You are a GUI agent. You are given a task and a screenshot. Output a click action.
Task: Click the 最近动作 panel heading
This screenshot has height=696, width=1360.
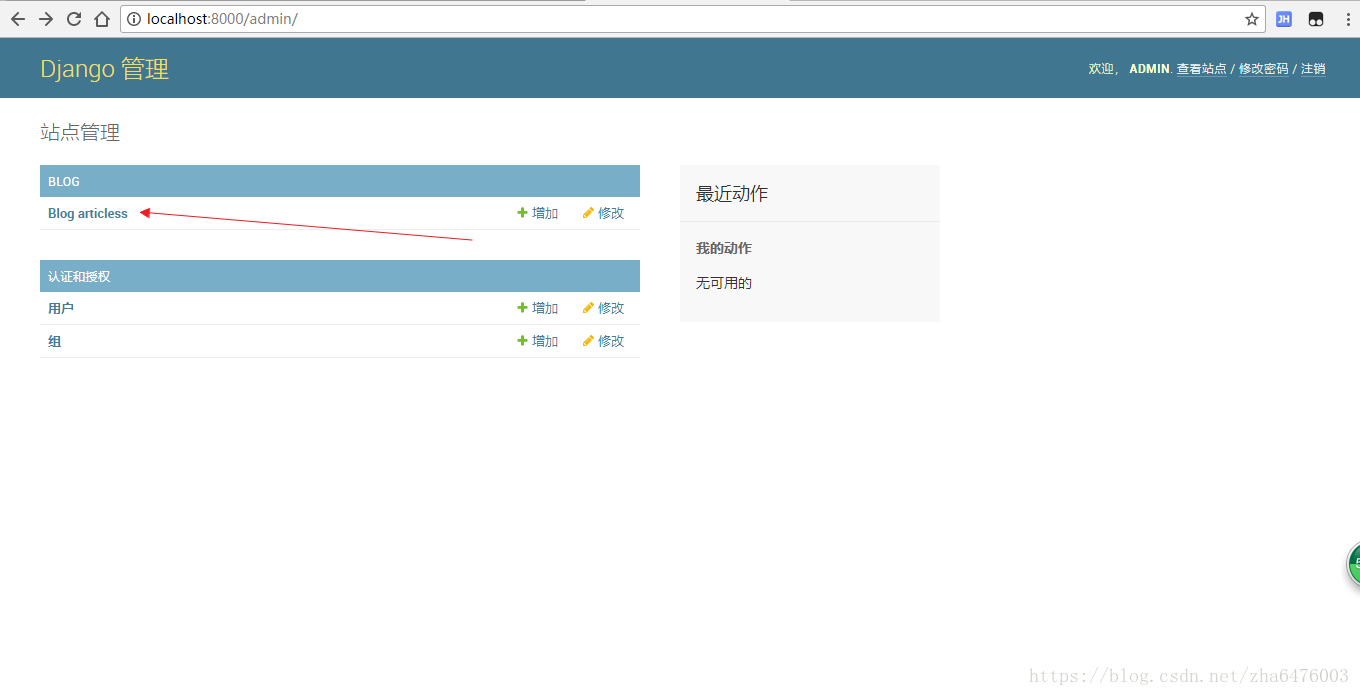click(732, 194)
